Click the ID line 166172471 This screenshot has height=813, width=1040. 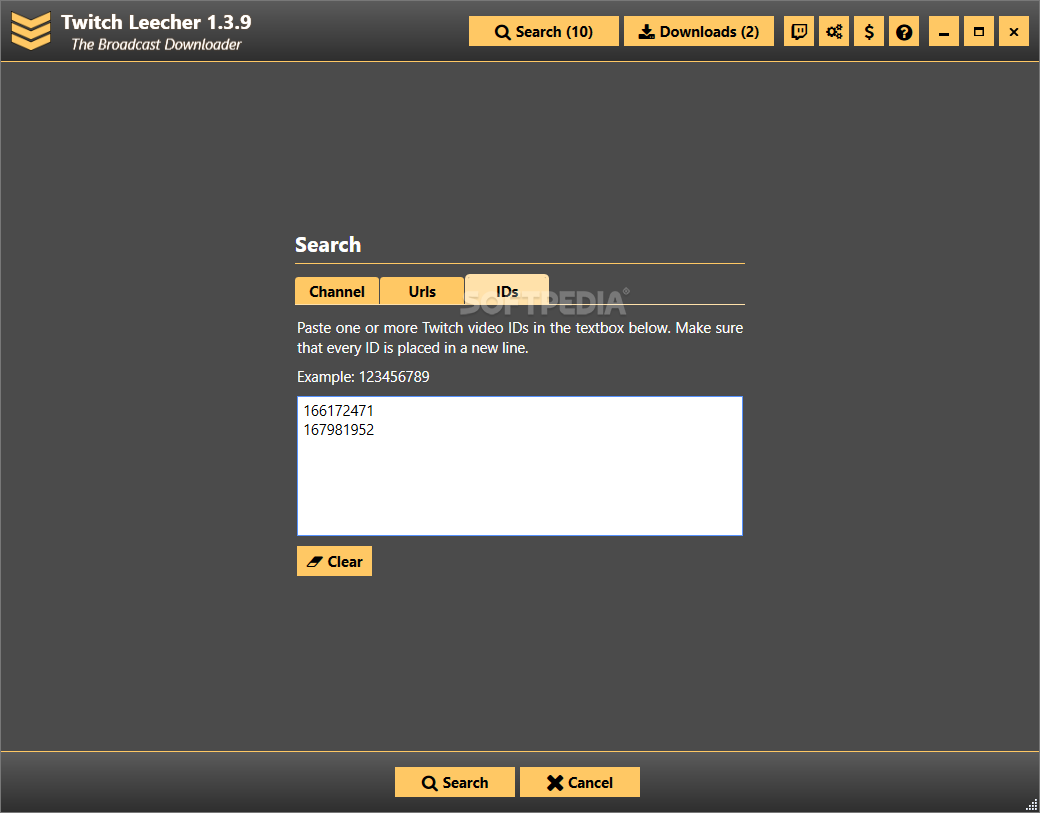tap(338, 411)
